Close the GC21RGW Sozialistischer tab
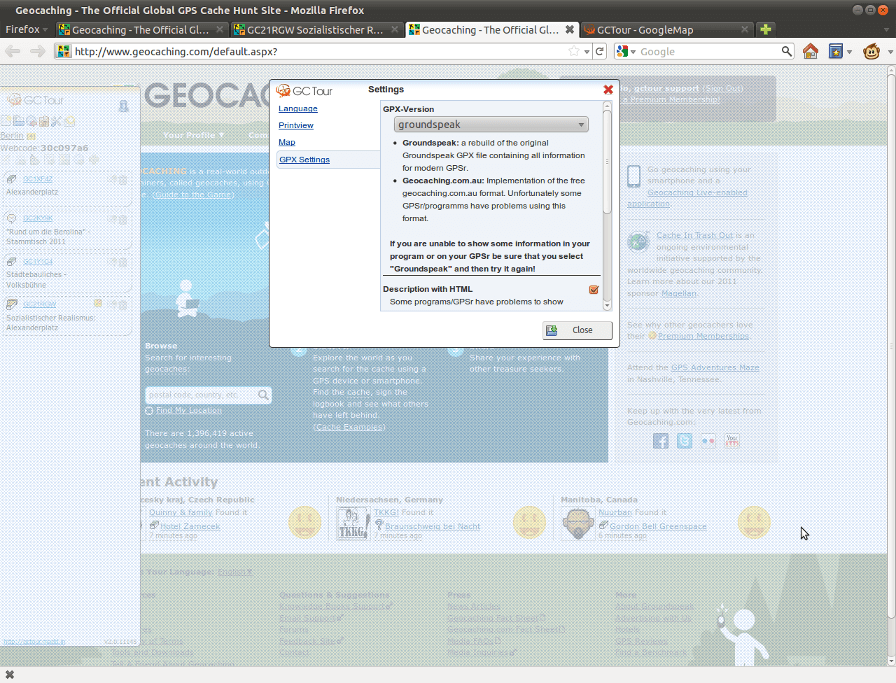Screen dimensions: 896x683 click(394, 30)
